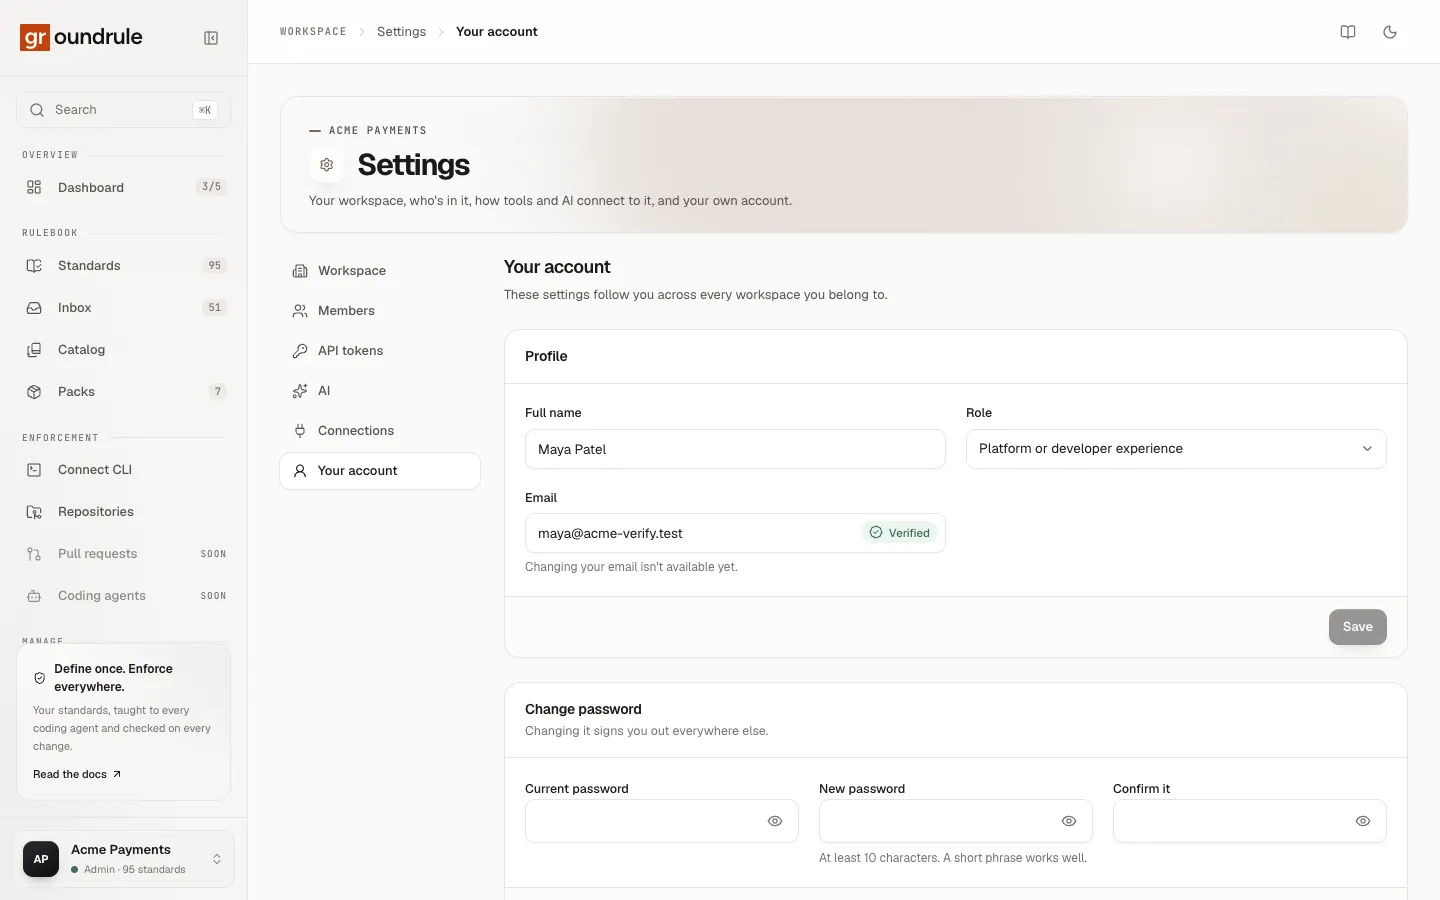
Task: Open the Workspace settings tab
Action: 380,271
